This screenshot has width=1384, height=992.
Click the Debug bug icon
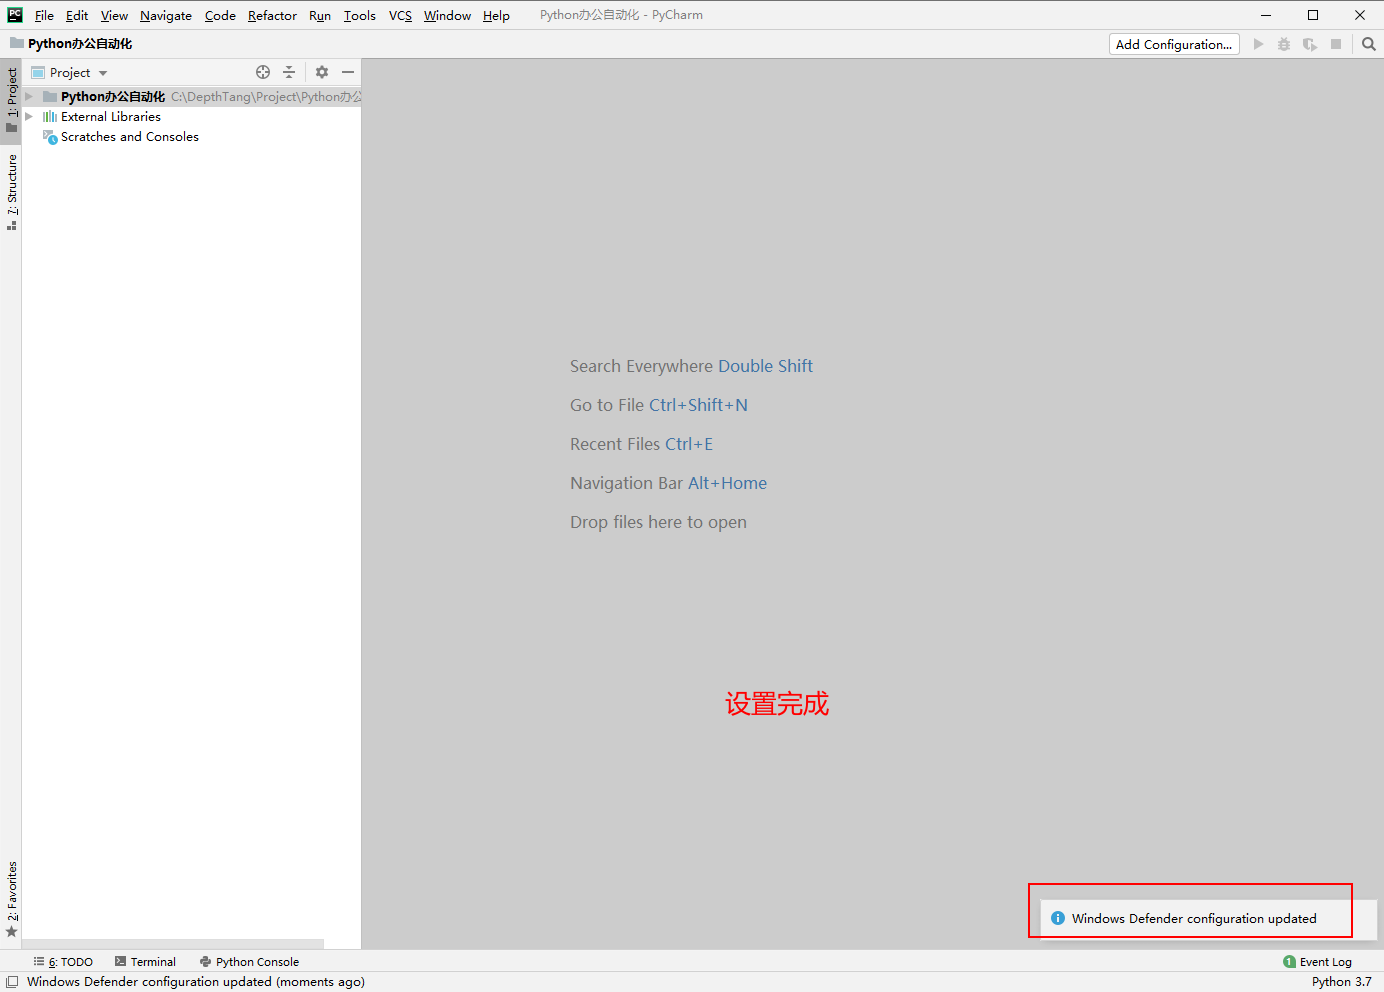click(x=1284, y=44)
